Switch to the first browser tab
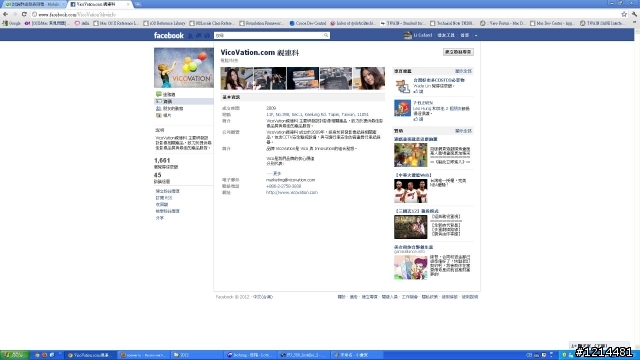This screenshot has height=360, width=640. [33, 4]
